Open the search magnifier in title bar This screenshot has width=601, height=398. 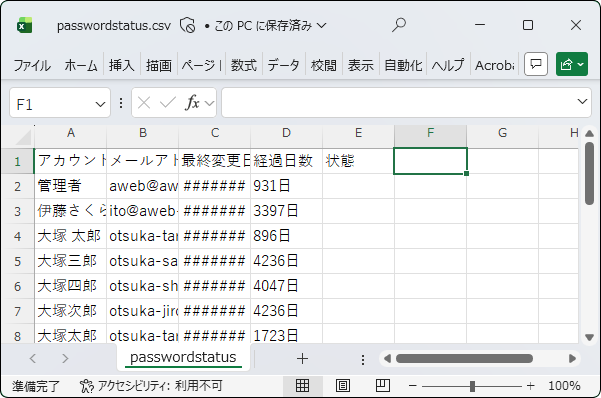[399, 25]
